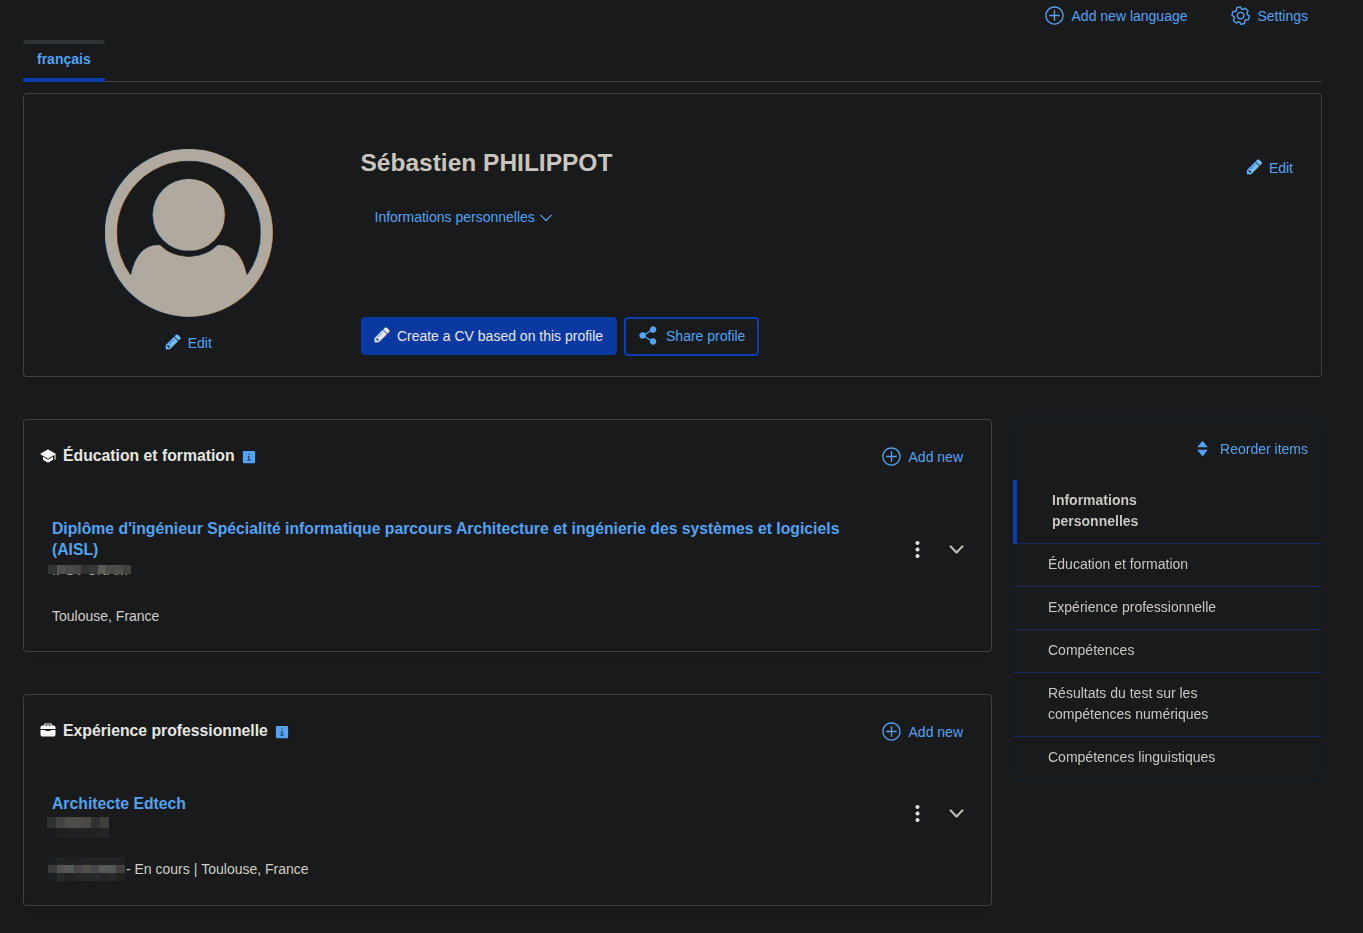1363x933 pixels.
Task: Click the Edit text under the avatar
Action: (200, 343)
